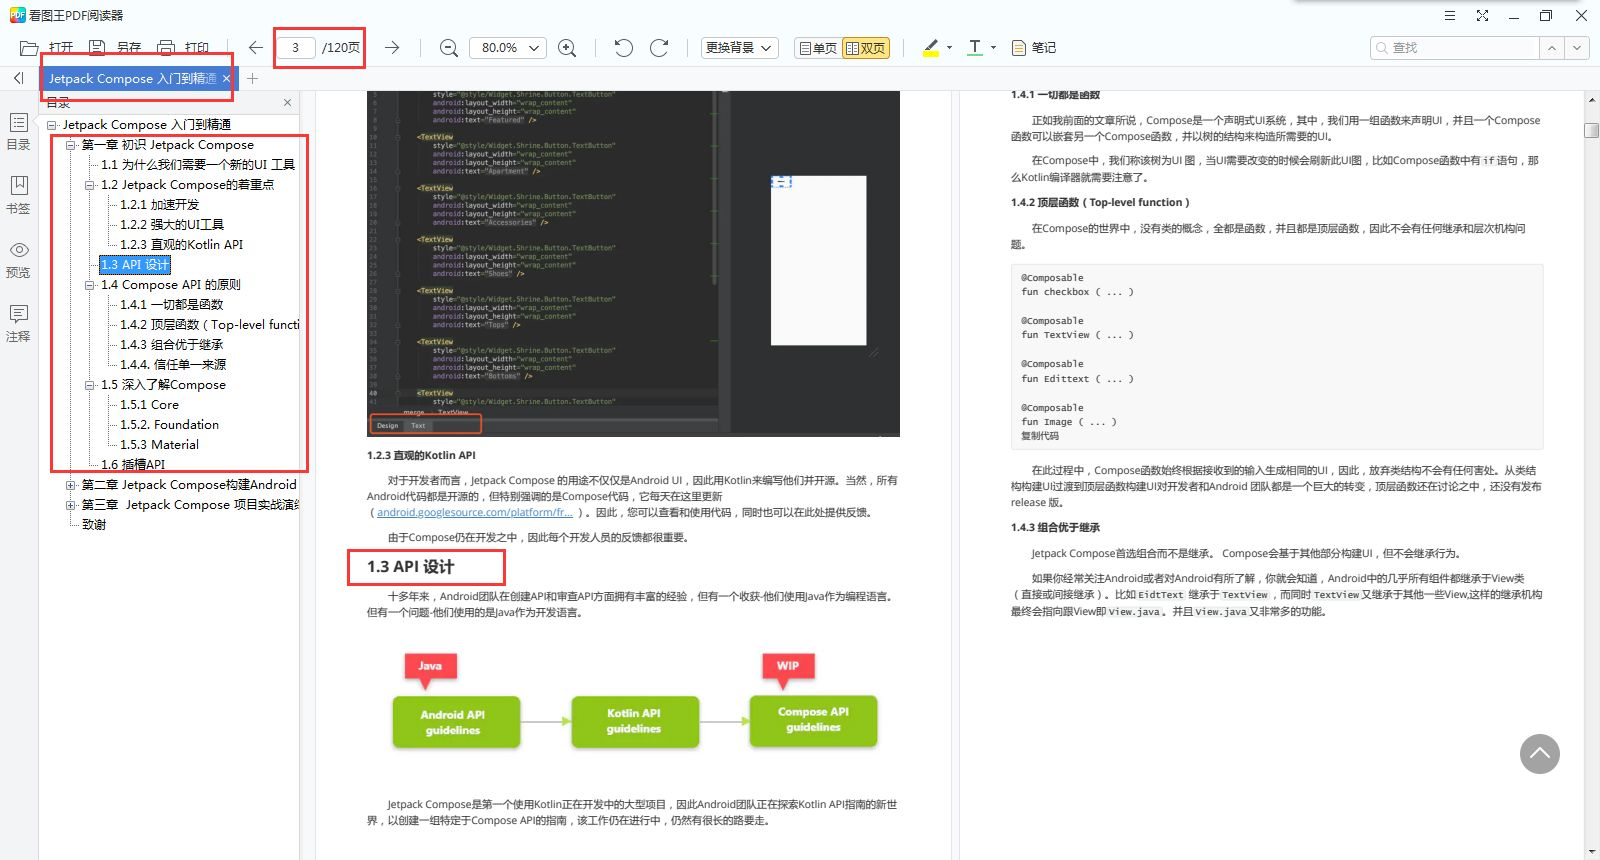
Task: Switch to Jetpack Compose 入门到精通 tab
Action: click(x=132, y=78)
